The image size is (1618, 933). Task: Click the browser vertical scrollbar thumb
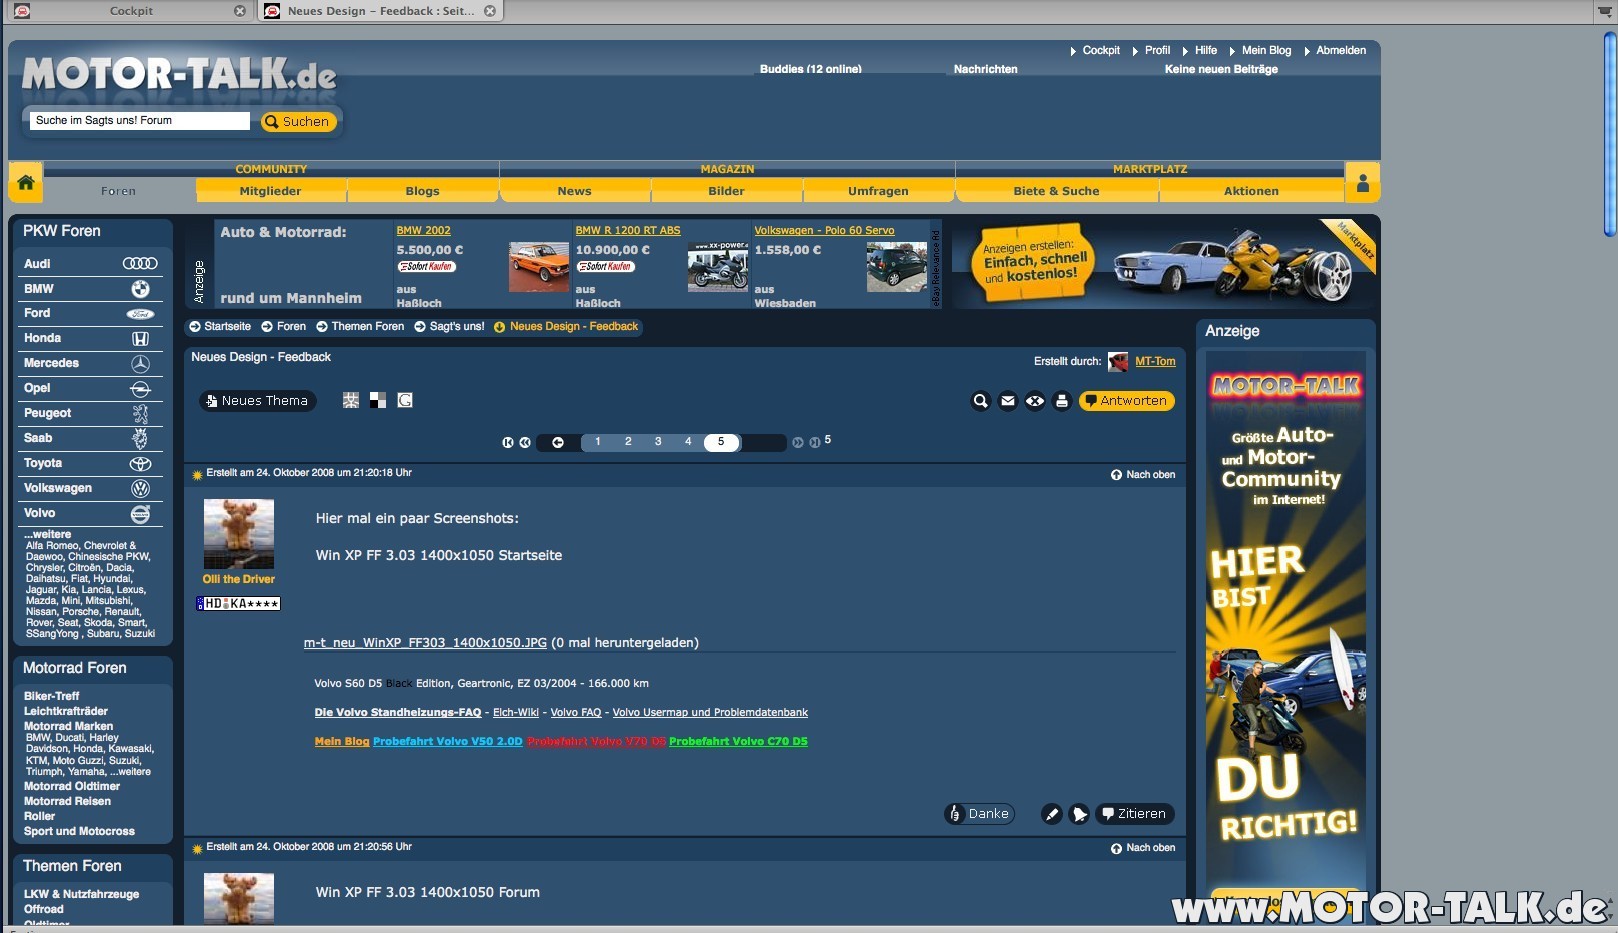1609,134
